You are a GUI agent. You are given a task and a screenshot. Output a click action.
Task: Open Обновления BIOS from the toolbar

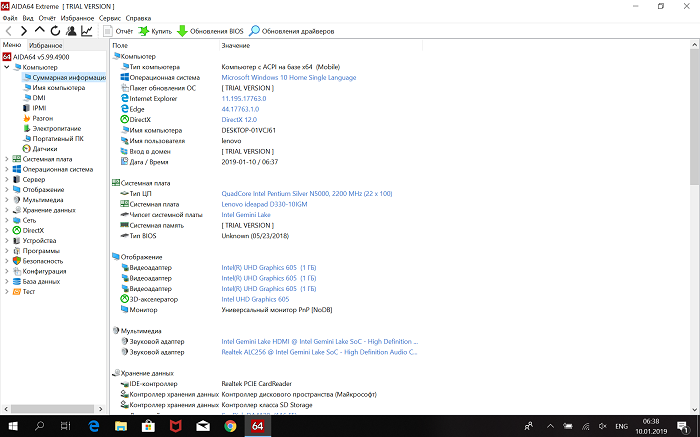click(x=210, y=31)
